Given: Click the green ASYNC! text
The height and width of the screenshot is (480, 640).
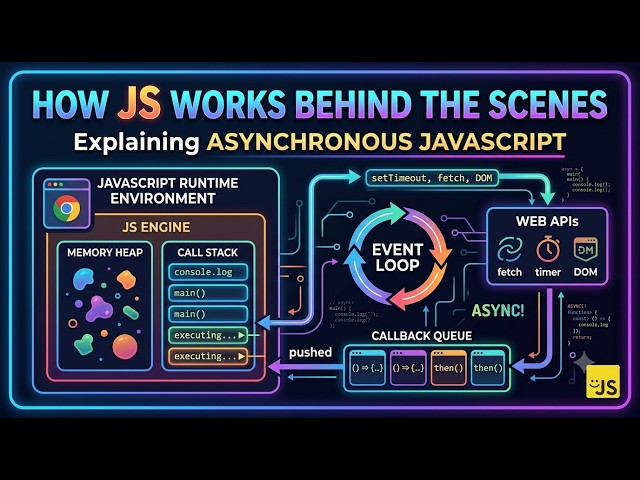Looking at the screenshot, I should coord(498,311).
